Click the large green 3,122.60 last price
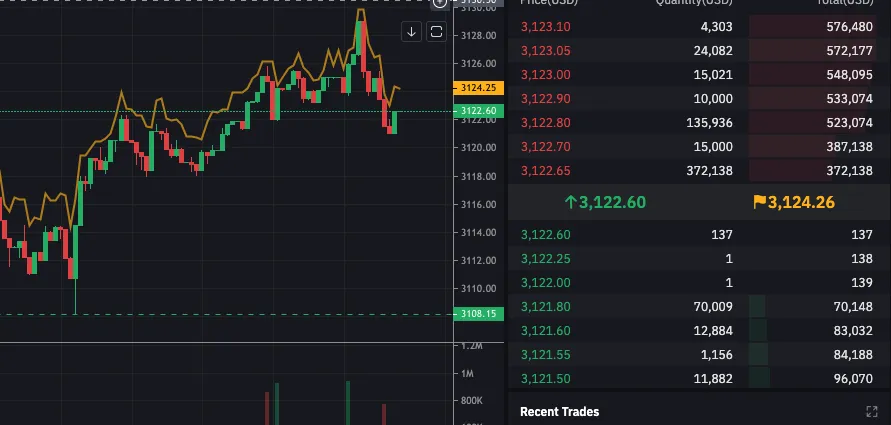This screenshot has width=891, height=425. click(x=612, y=202)
